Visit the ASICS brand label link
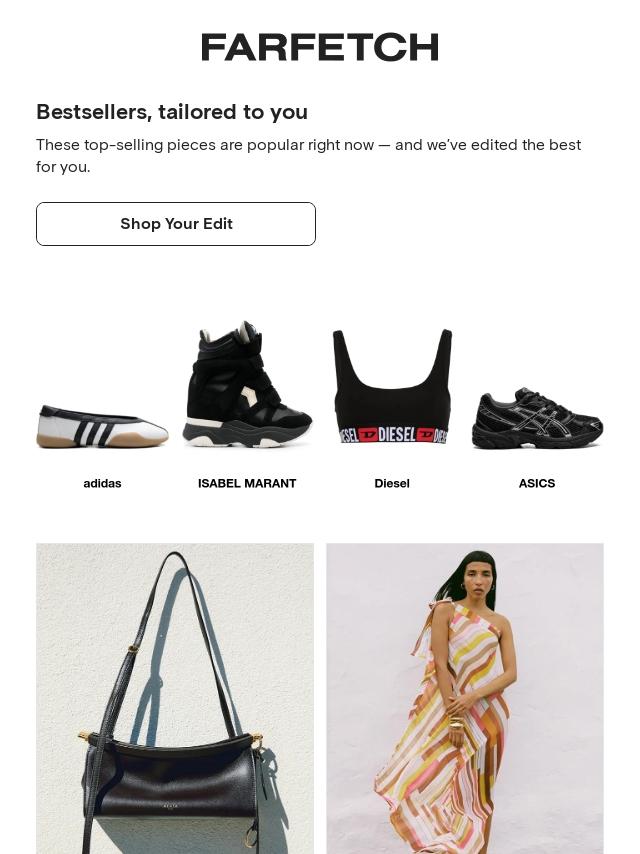This screenshot has width=640, height=854. 537,484
